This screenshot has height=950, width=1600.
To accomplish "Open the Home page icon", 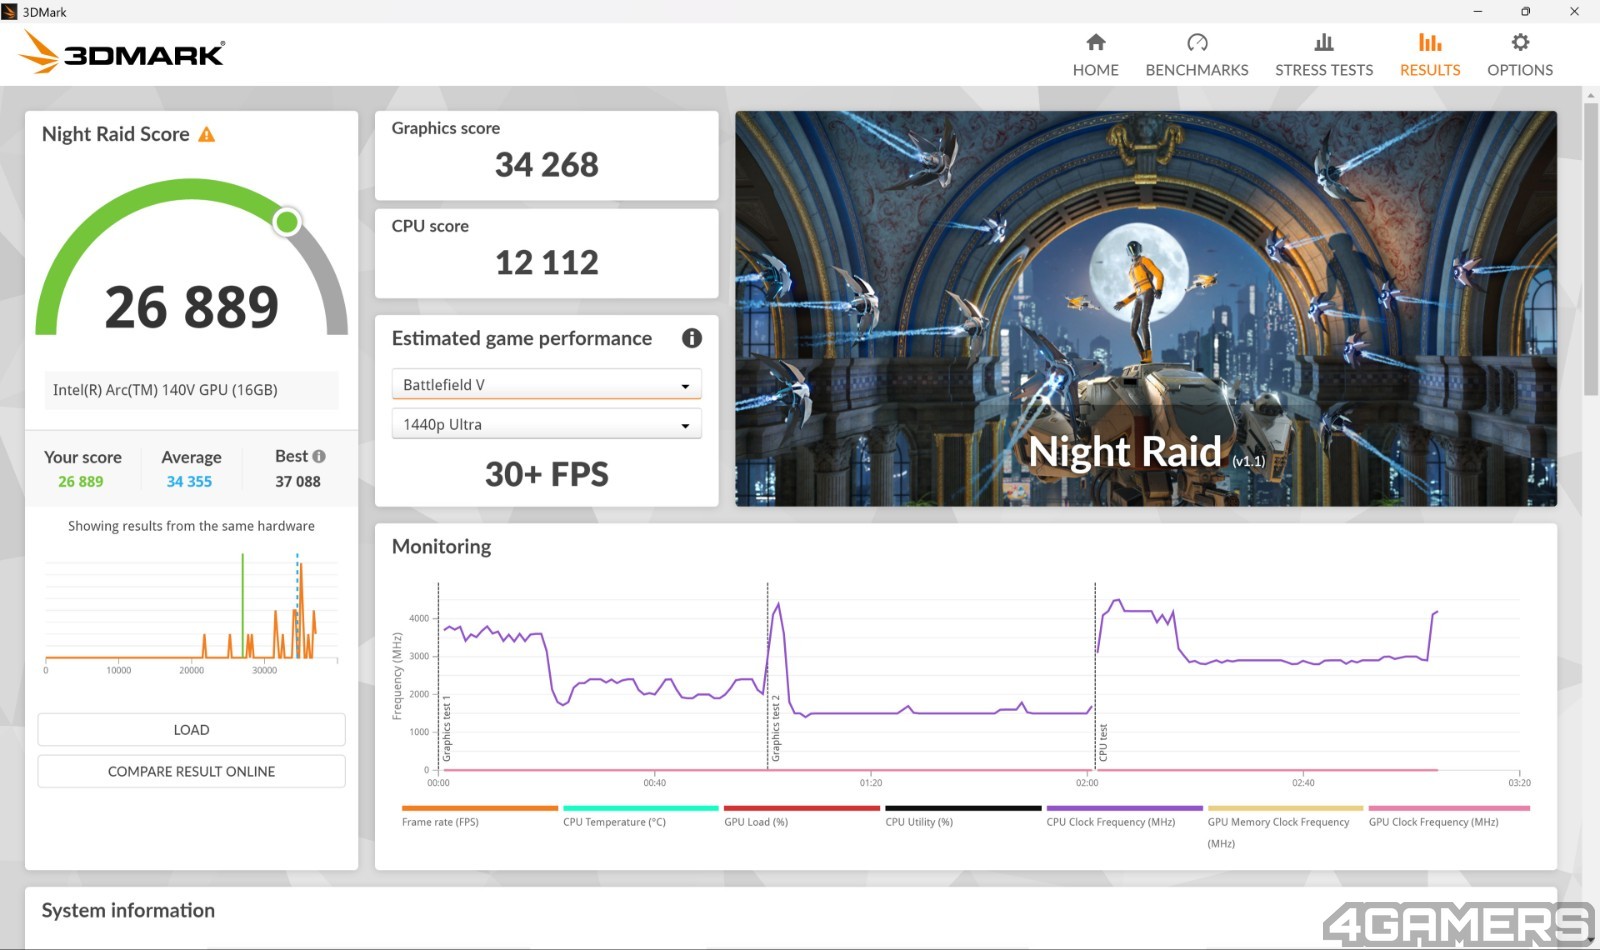I will (1095, 42).
